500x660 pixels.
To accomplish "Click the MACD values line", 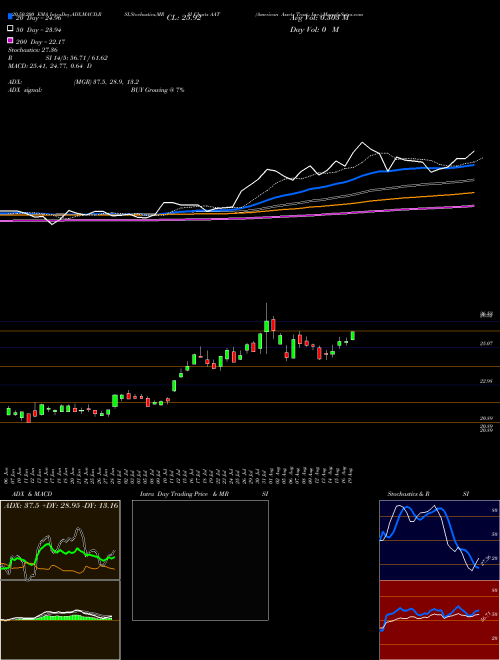I will [50, 66].
